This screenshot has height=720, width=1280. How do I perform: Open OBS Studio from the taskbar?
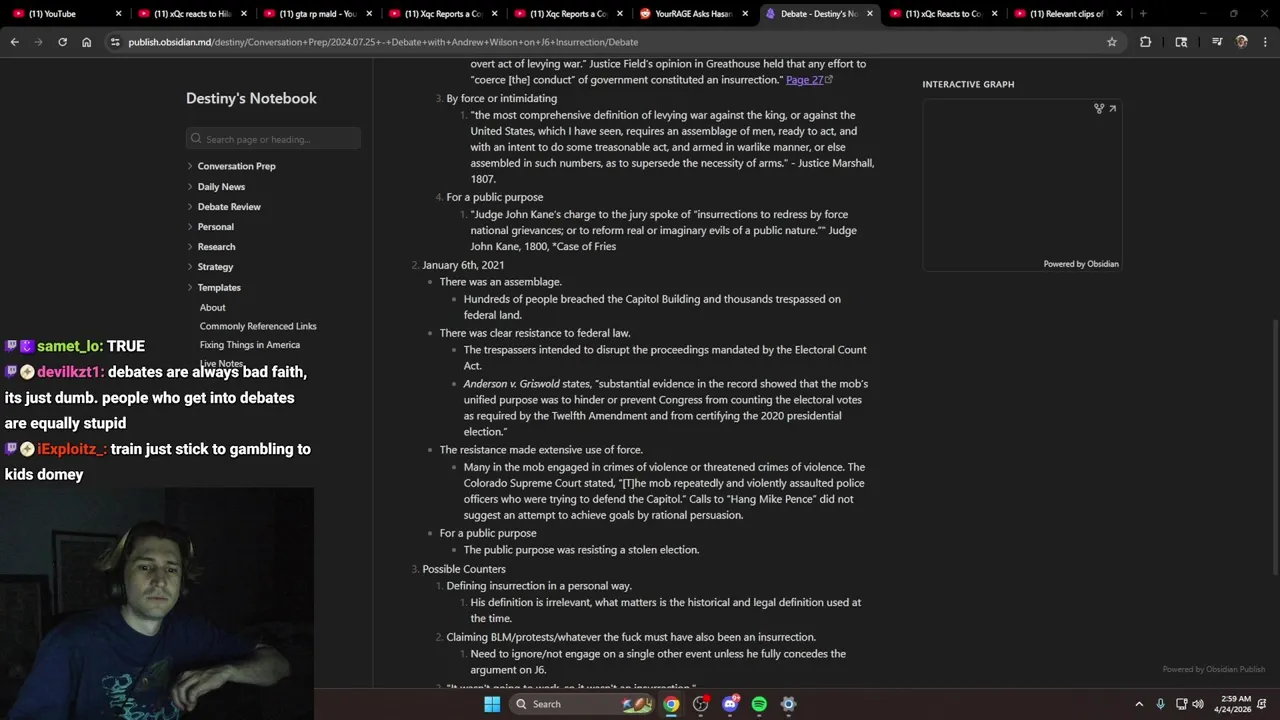tap(700, 704)
